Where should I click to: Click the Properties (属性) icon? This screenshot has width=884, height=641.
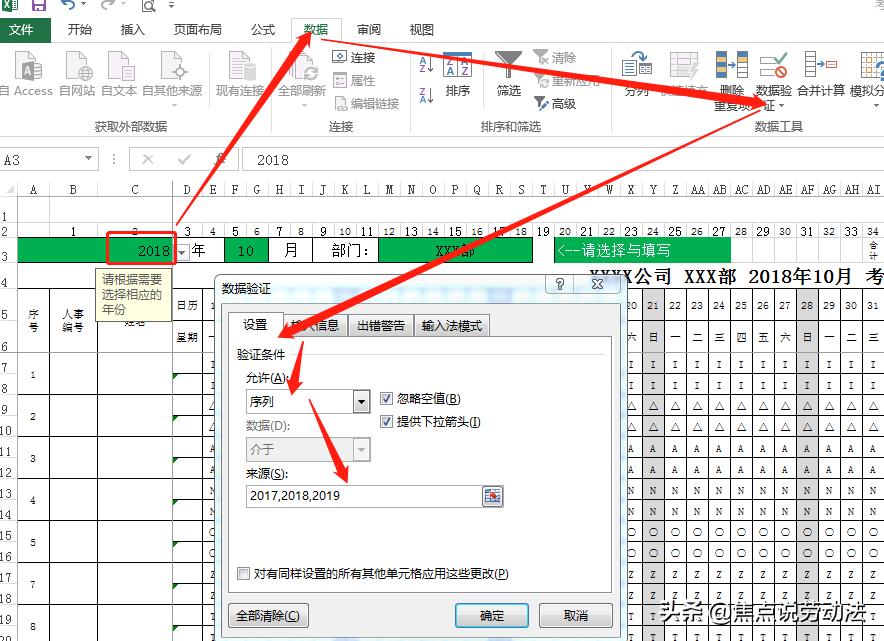click(x=339, y=81)
